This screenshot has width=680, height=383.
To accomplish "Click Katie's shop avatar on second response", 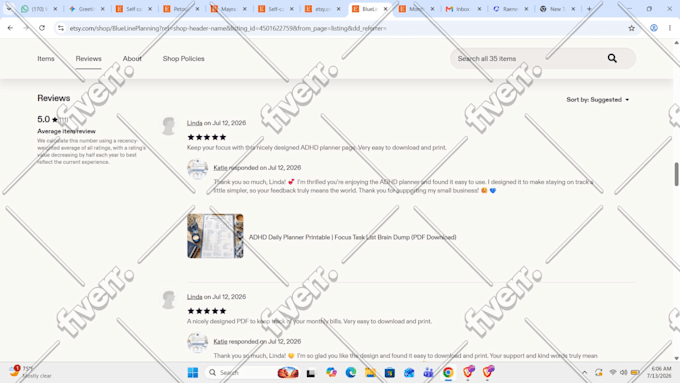I will click(x=197, y=343).
